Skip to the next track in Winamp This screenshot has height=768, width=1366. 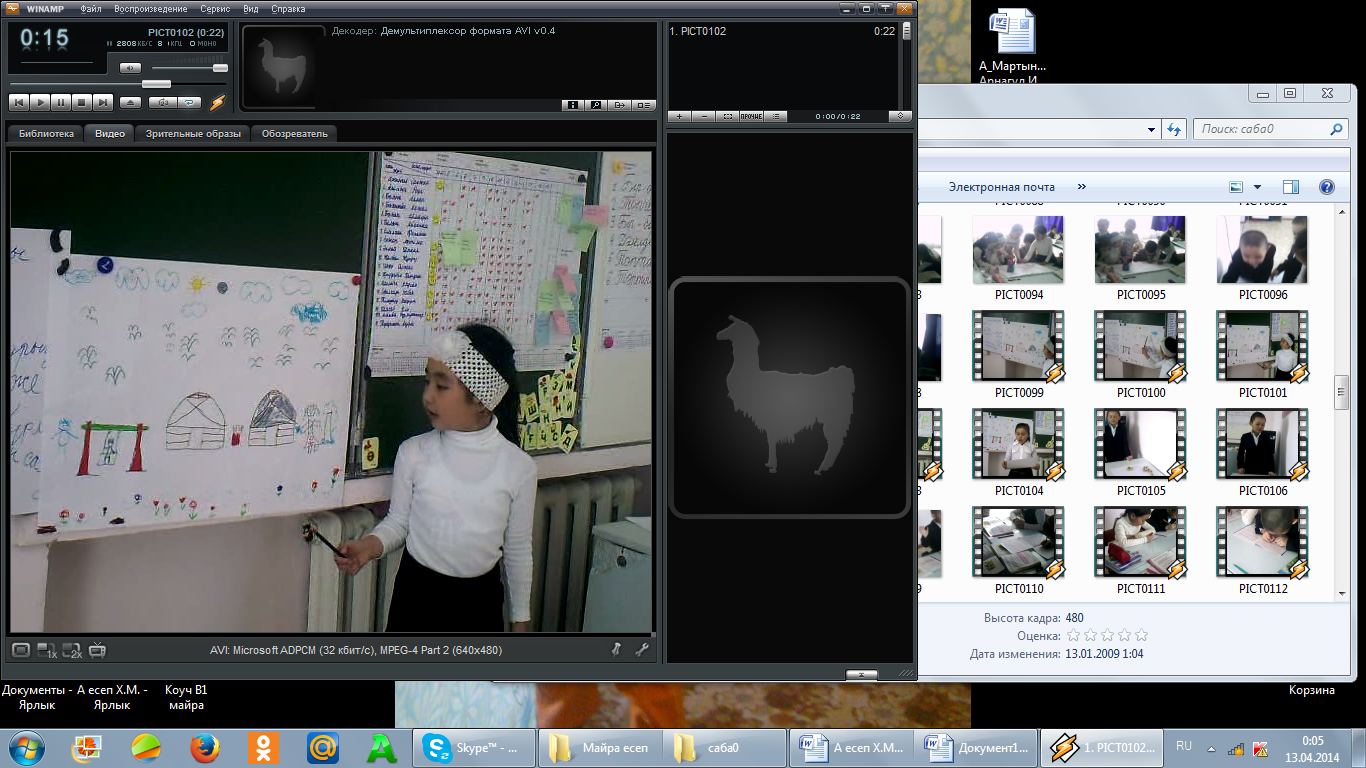(x=102, y=102)
